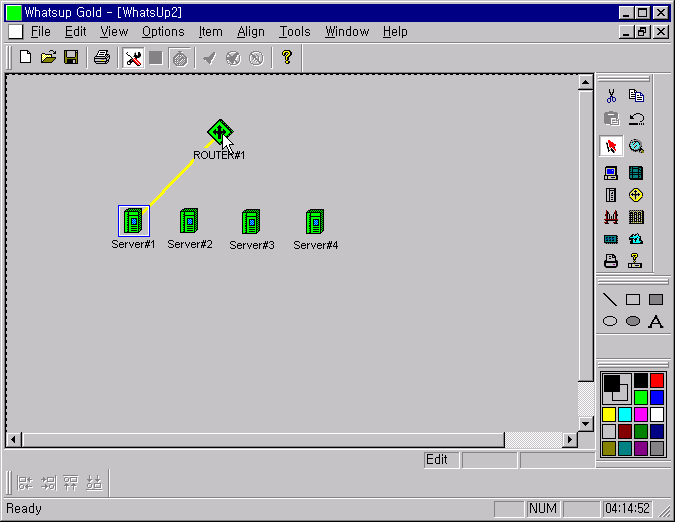Add a workstation computer device icon

(611, 173)
